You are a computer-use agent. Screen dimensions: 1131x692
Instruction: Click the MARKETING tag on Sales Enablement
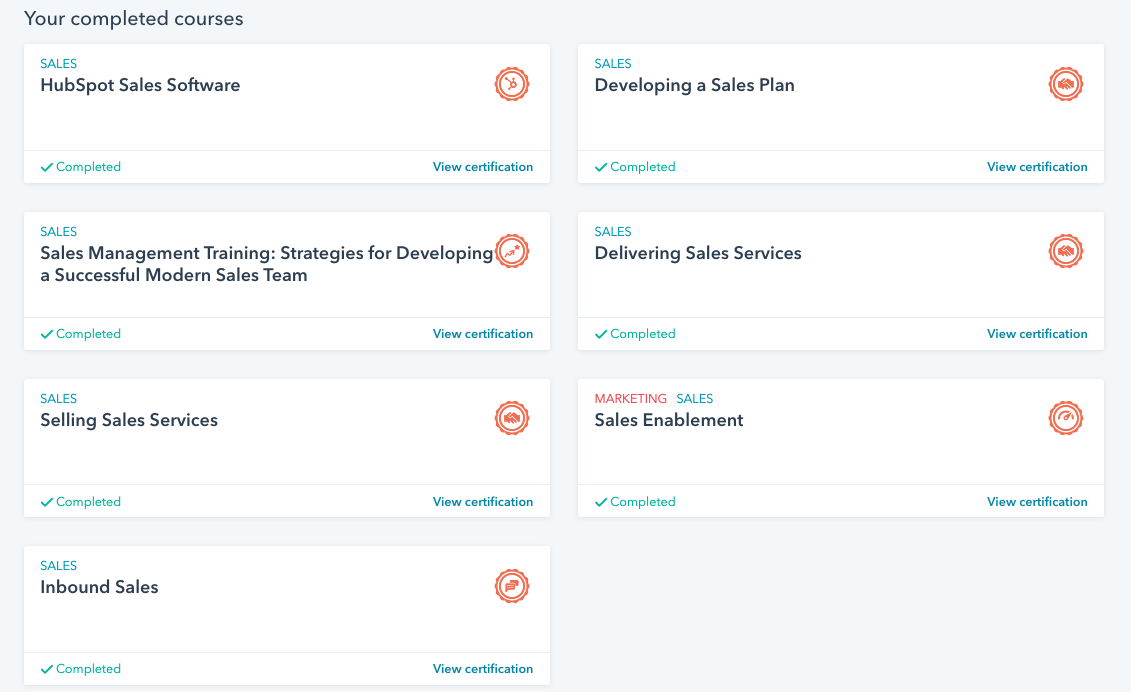(630, 399)
